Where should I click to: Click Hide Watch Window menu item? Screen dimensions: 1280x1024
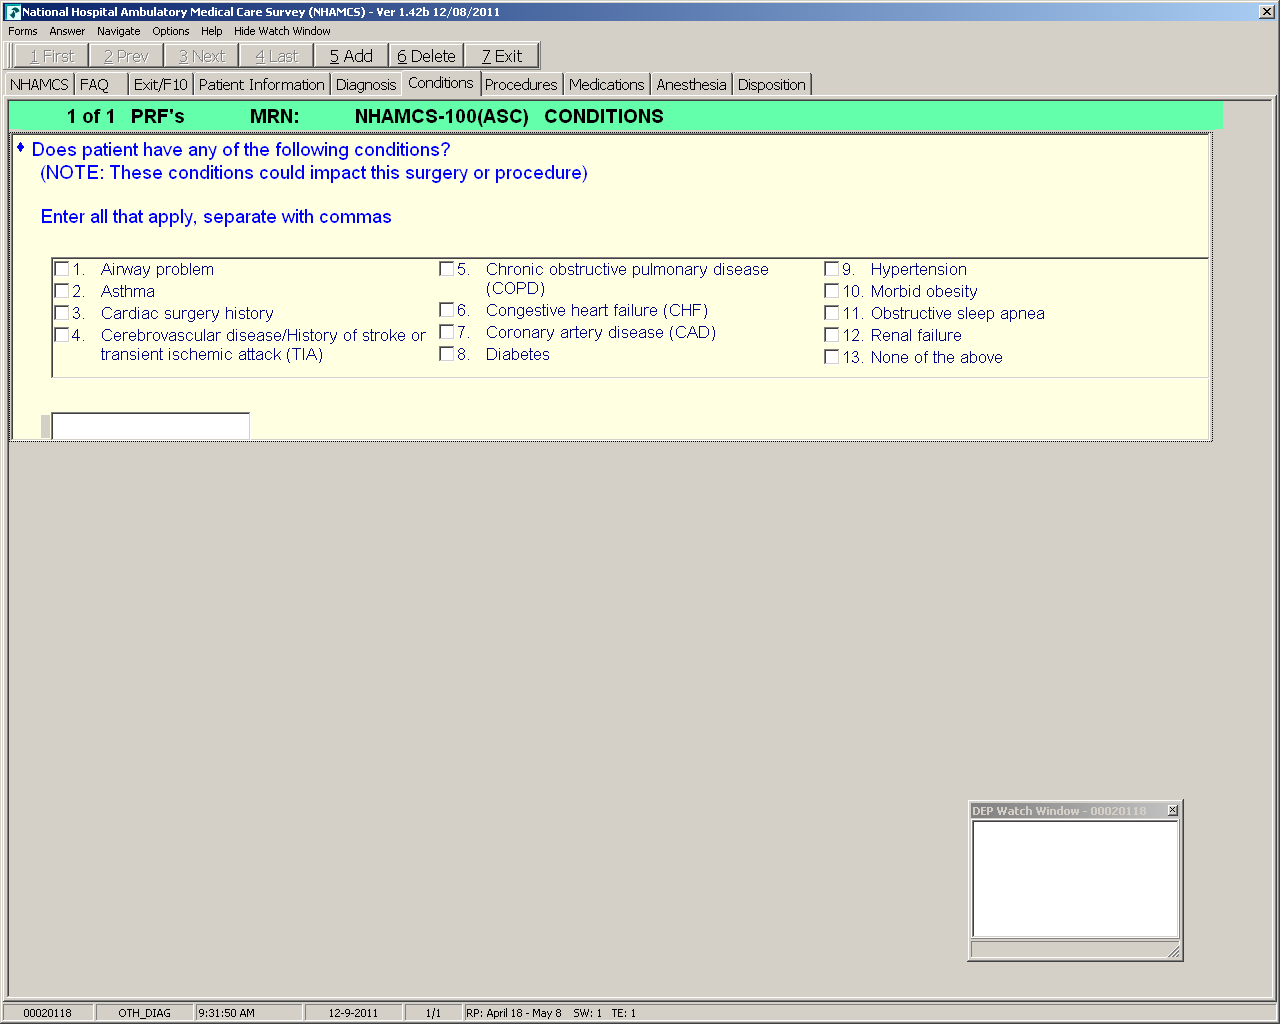click(282, 31)
